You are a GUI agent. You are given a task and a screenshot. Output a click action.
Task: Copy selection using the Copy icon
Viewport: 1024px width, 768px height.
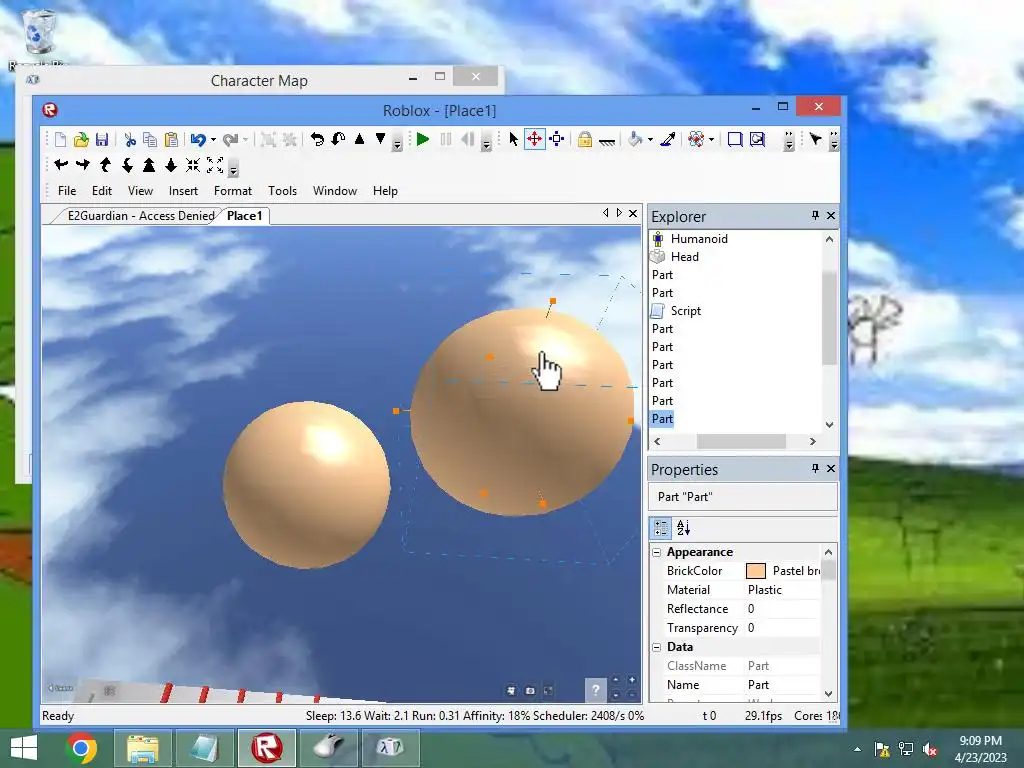(150, 139)
